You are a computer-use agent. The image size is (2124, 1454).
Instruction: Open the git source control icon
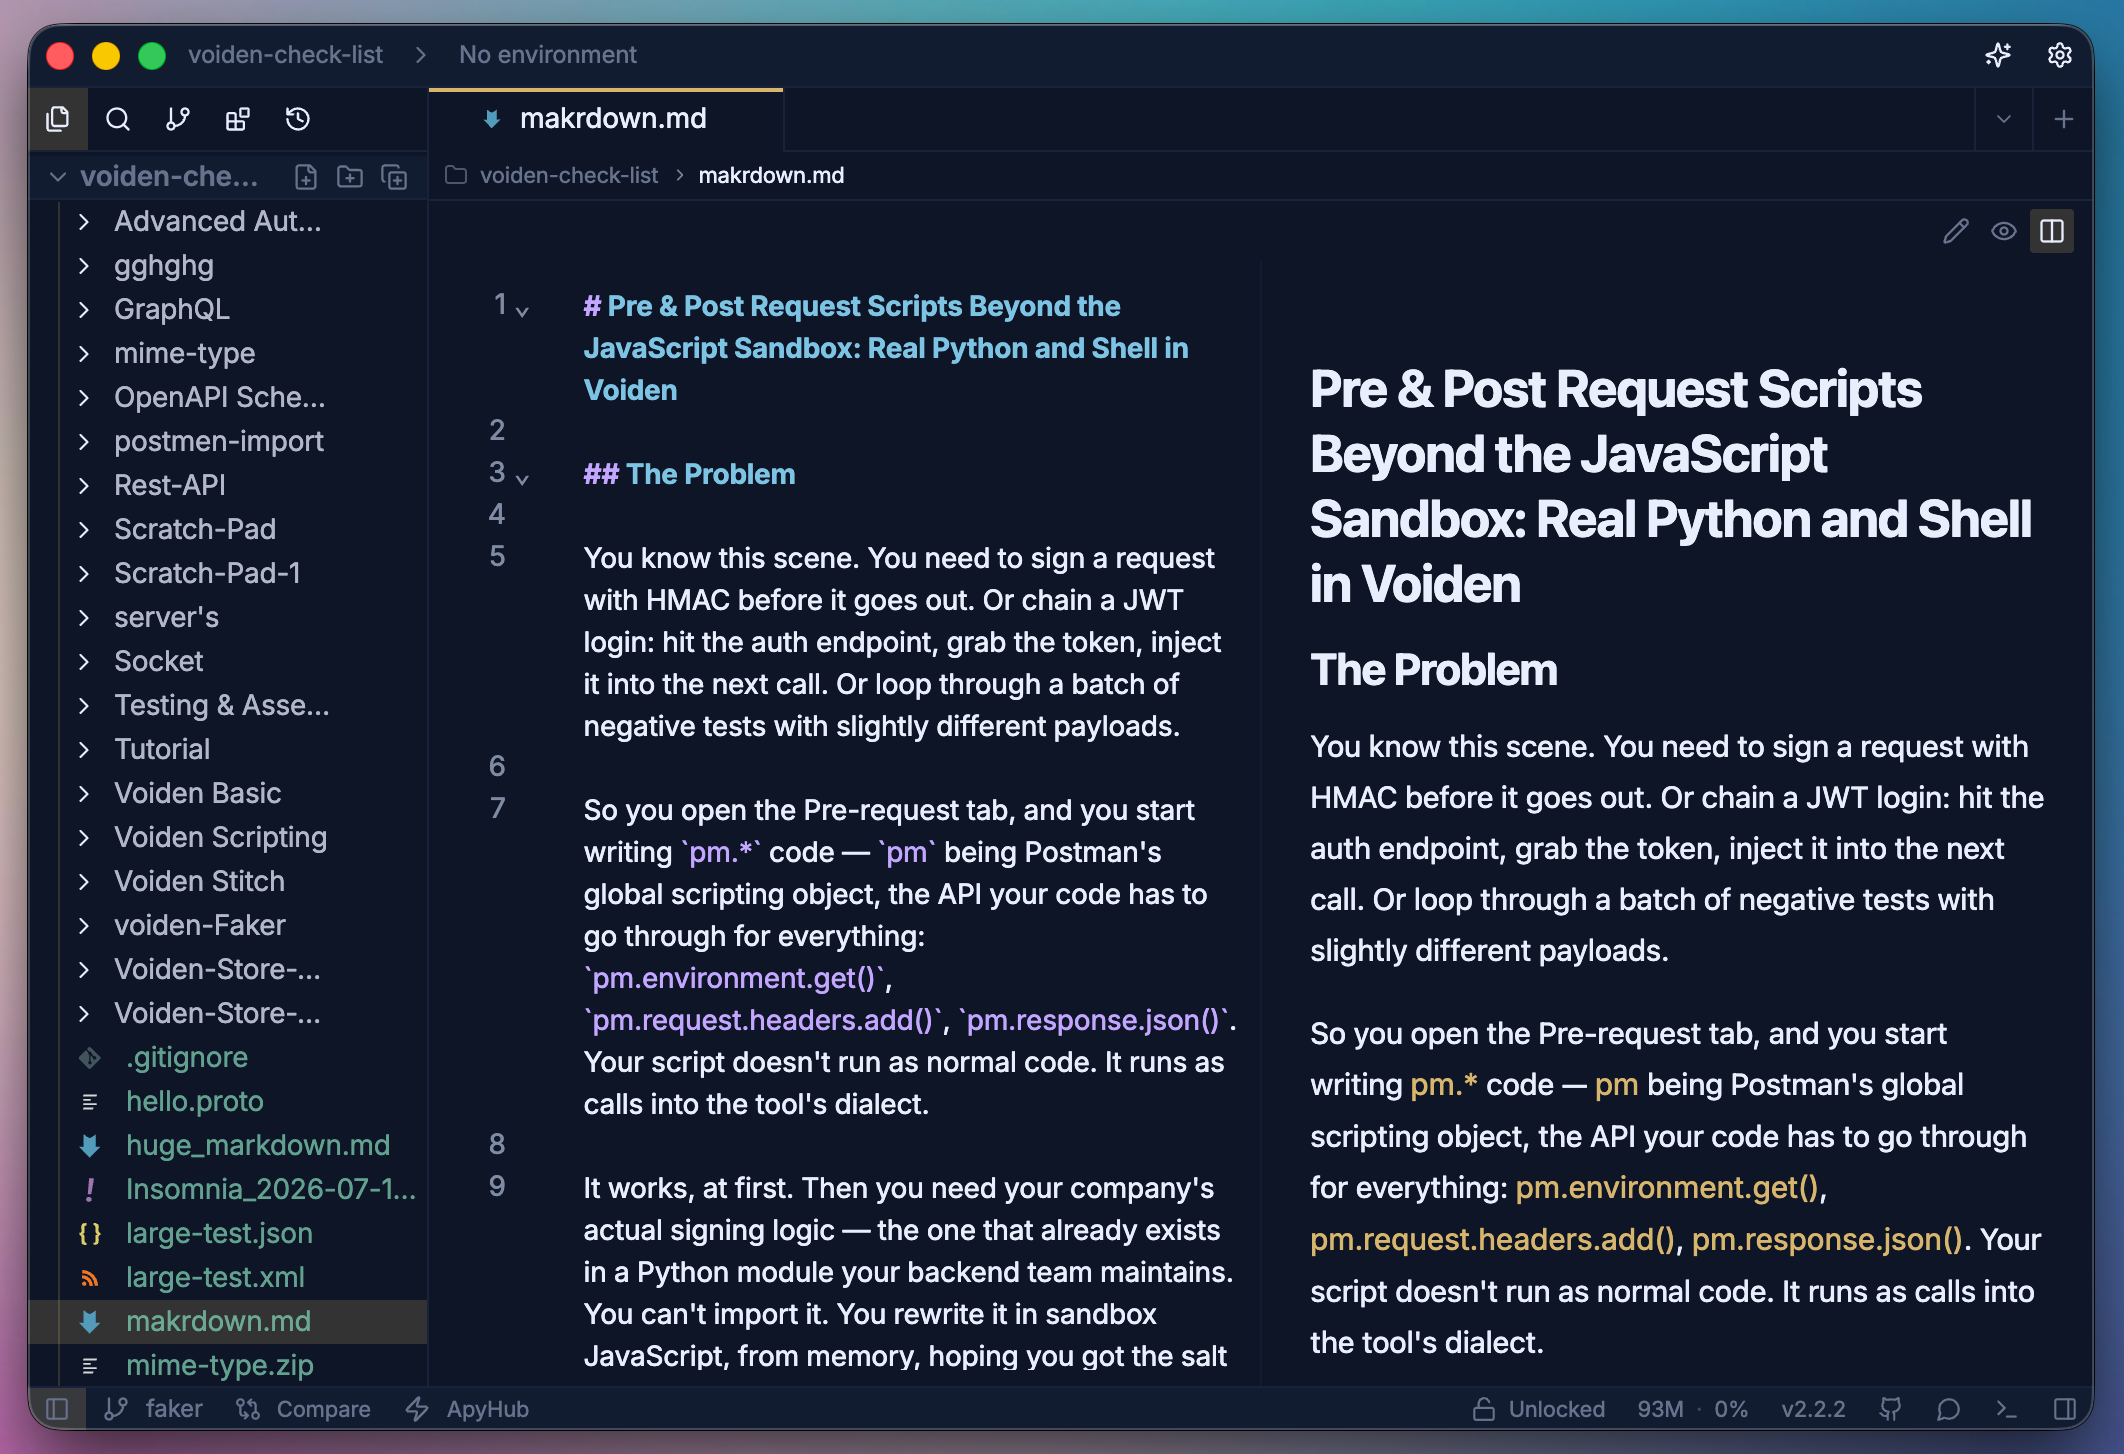[178, 119]
